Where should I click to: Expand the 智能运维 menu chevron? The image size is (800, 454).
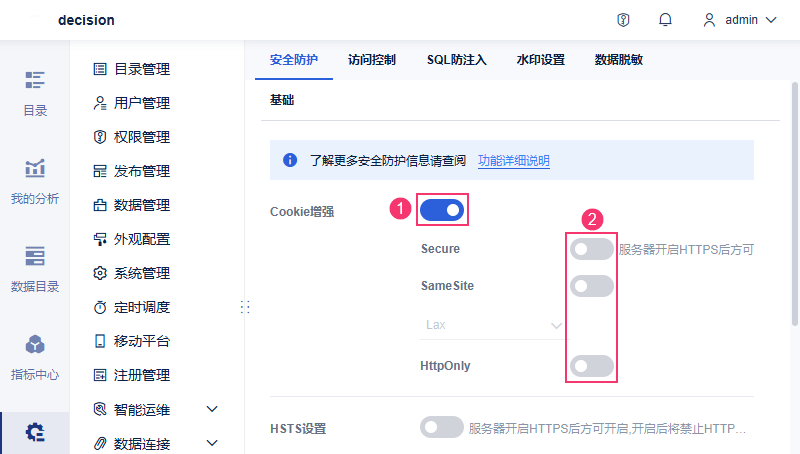212,409
